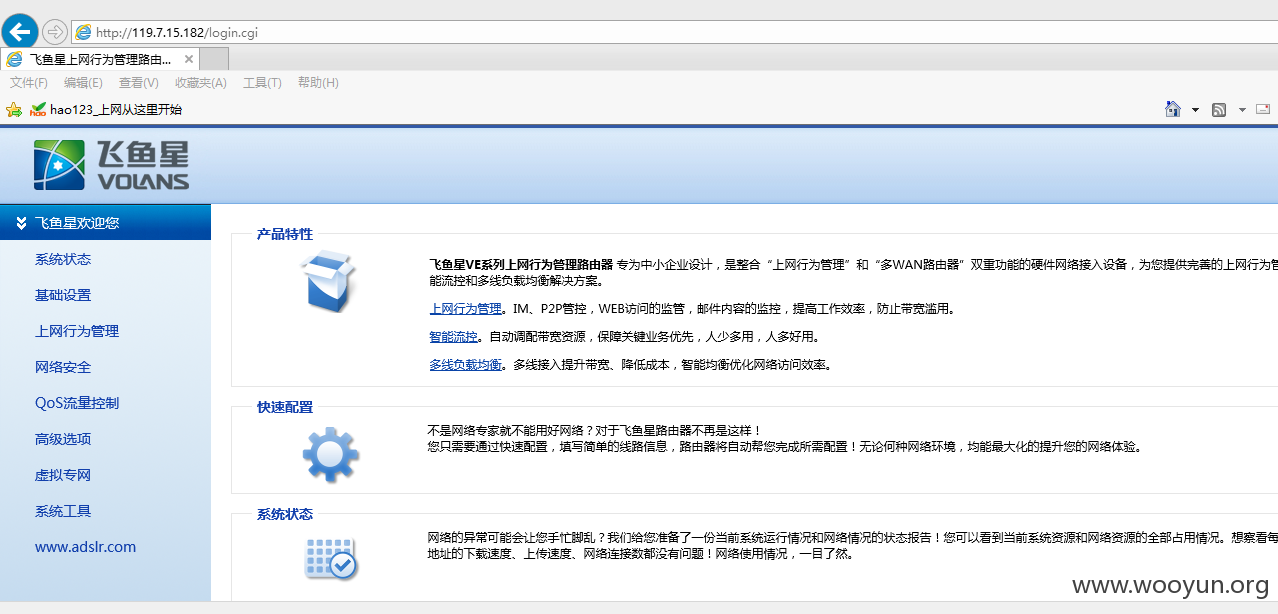Open a new blank browser tab
Image resolution: width=1278 pixels, height=614 pixels.
(x=214, y=59)
